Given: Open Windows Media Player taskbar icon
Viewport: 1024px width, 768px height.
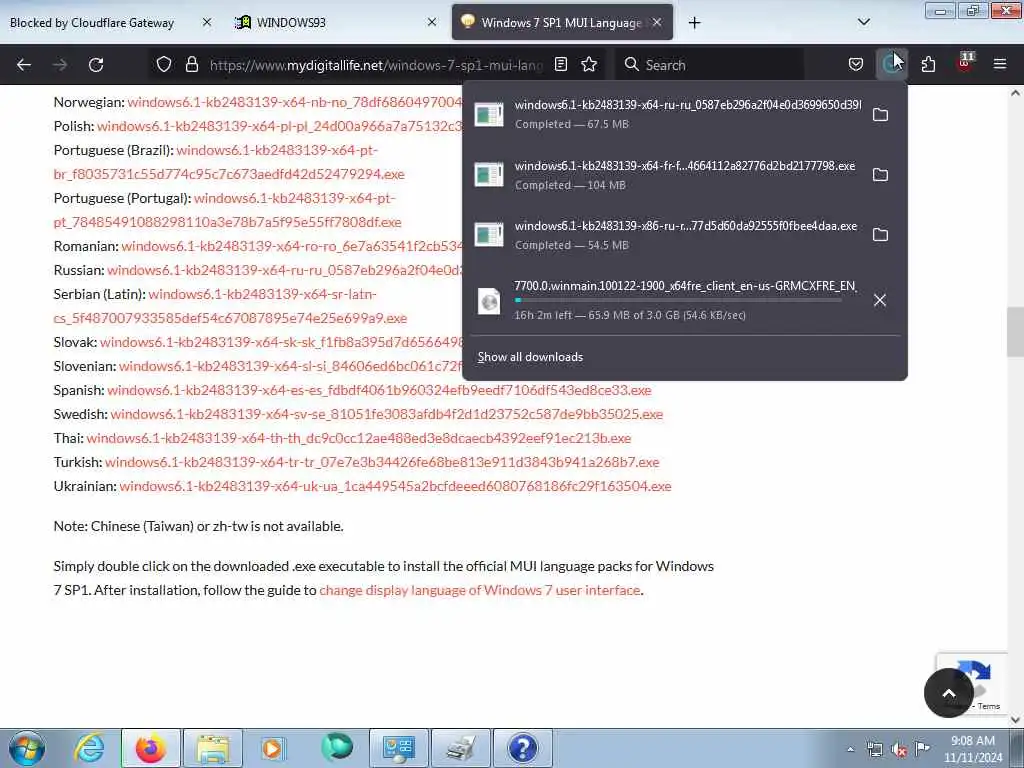Looking at the screenshot, I should (x=274, y=748).
